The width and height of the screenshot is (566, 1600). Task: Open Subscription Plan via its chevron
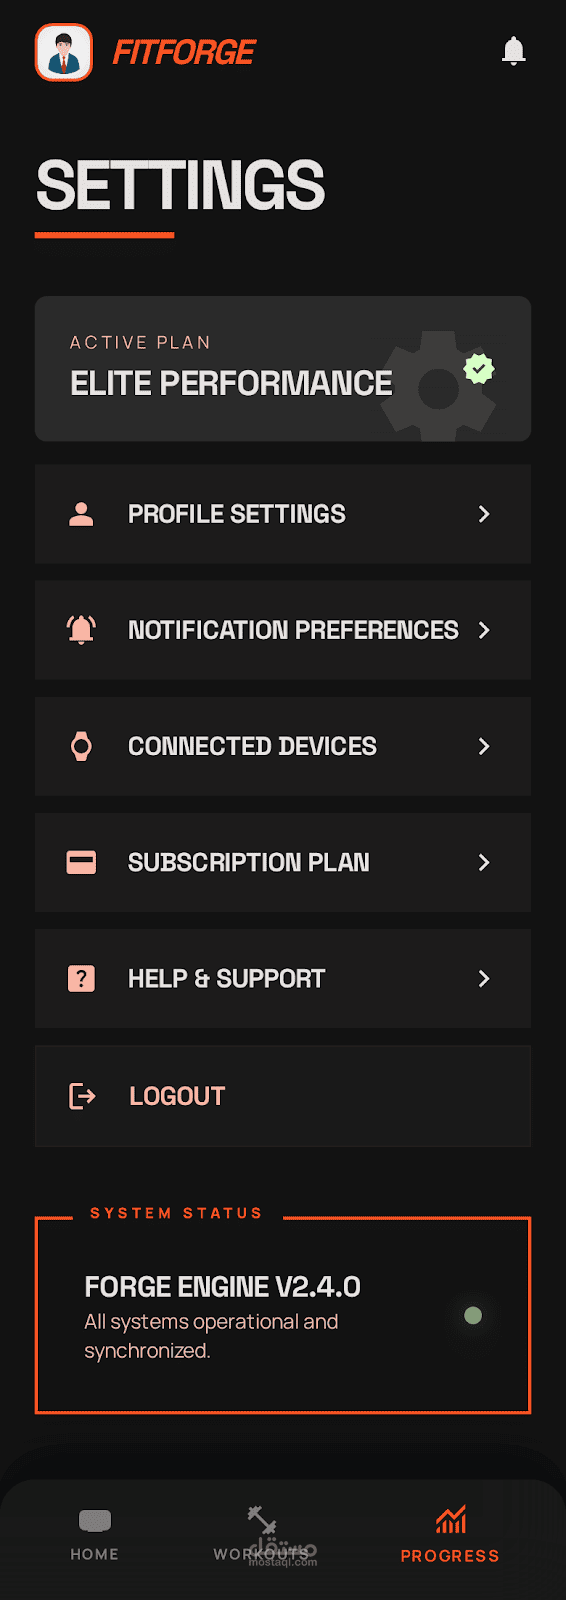click(x=484, y=862)
